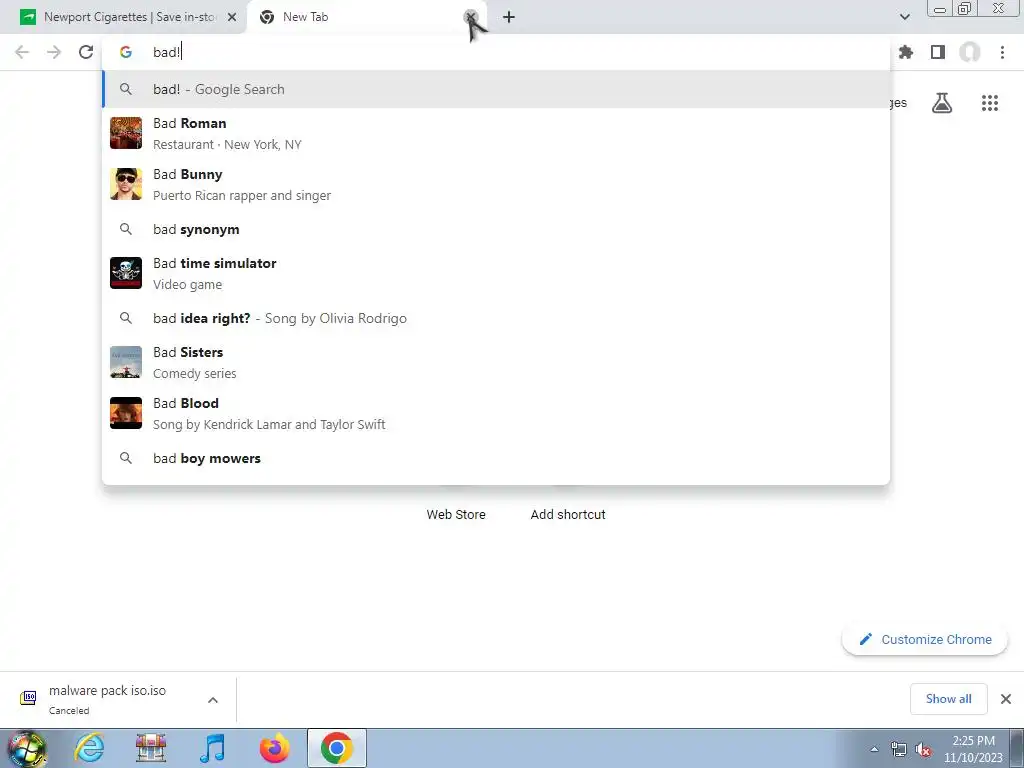Screen dimensions: 1024x768
Task: Pick the Bad time simulator suggestion
Action: tap(496, 273)
